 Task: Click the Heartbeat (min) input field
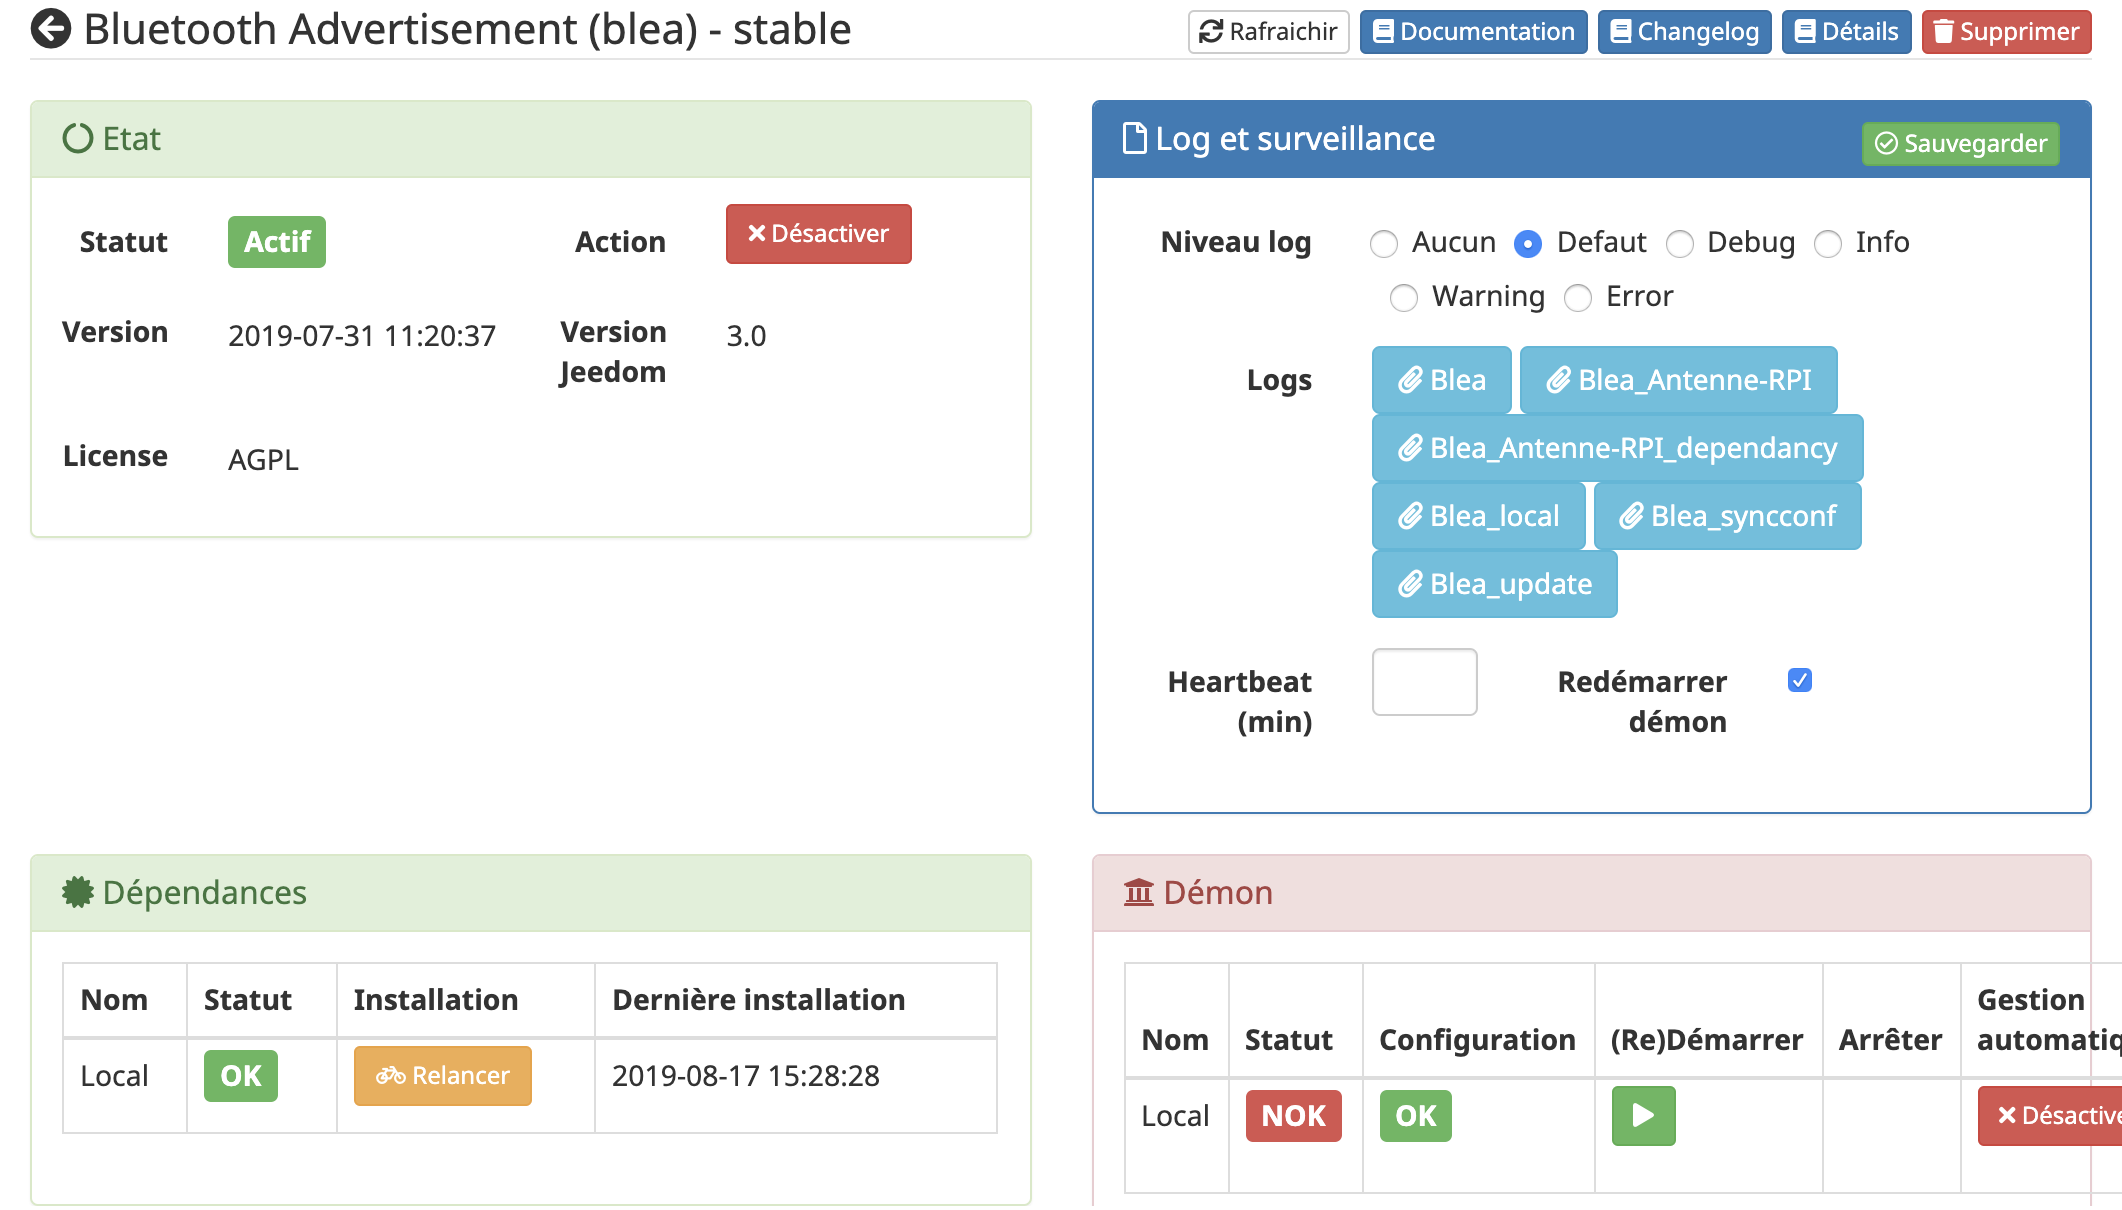(x=1424, y=682)
